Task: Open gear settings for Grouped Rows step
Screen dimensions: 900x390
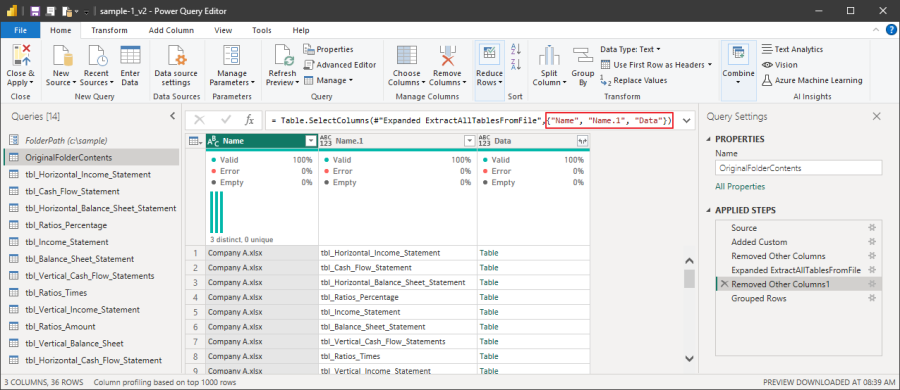Action: pyautogui.click(x=872, y=299)
